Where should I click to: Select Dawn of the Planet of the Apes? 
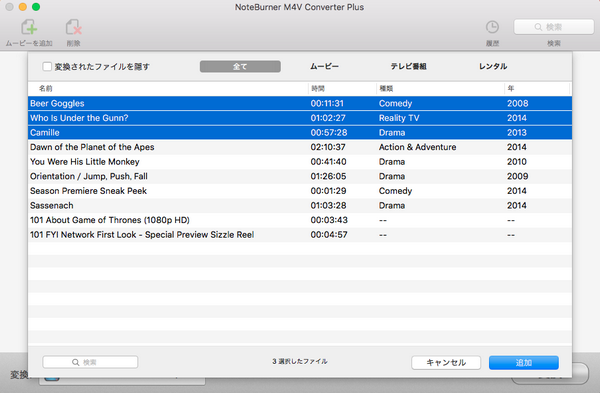tap(300, 147)
